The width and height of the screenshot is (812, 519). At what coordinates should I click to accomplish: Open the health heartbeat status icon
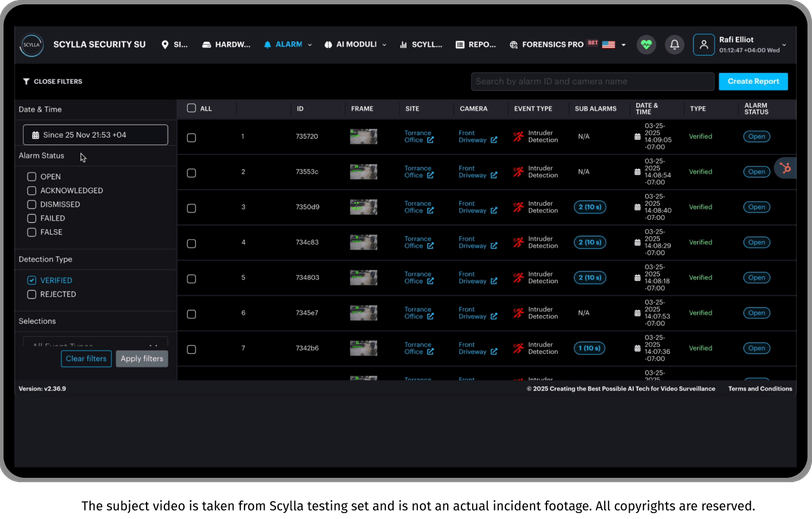coord(646,45)
